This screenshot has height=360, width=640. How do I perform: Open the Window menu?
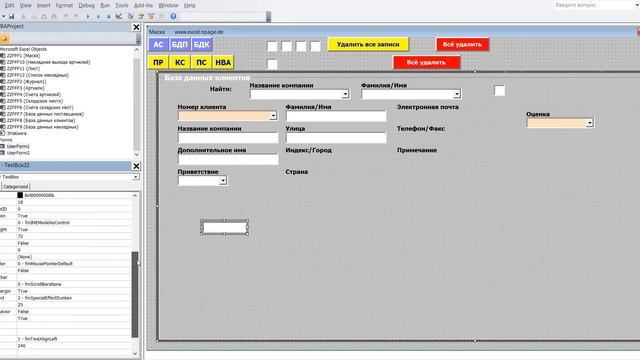coord(168,5)
